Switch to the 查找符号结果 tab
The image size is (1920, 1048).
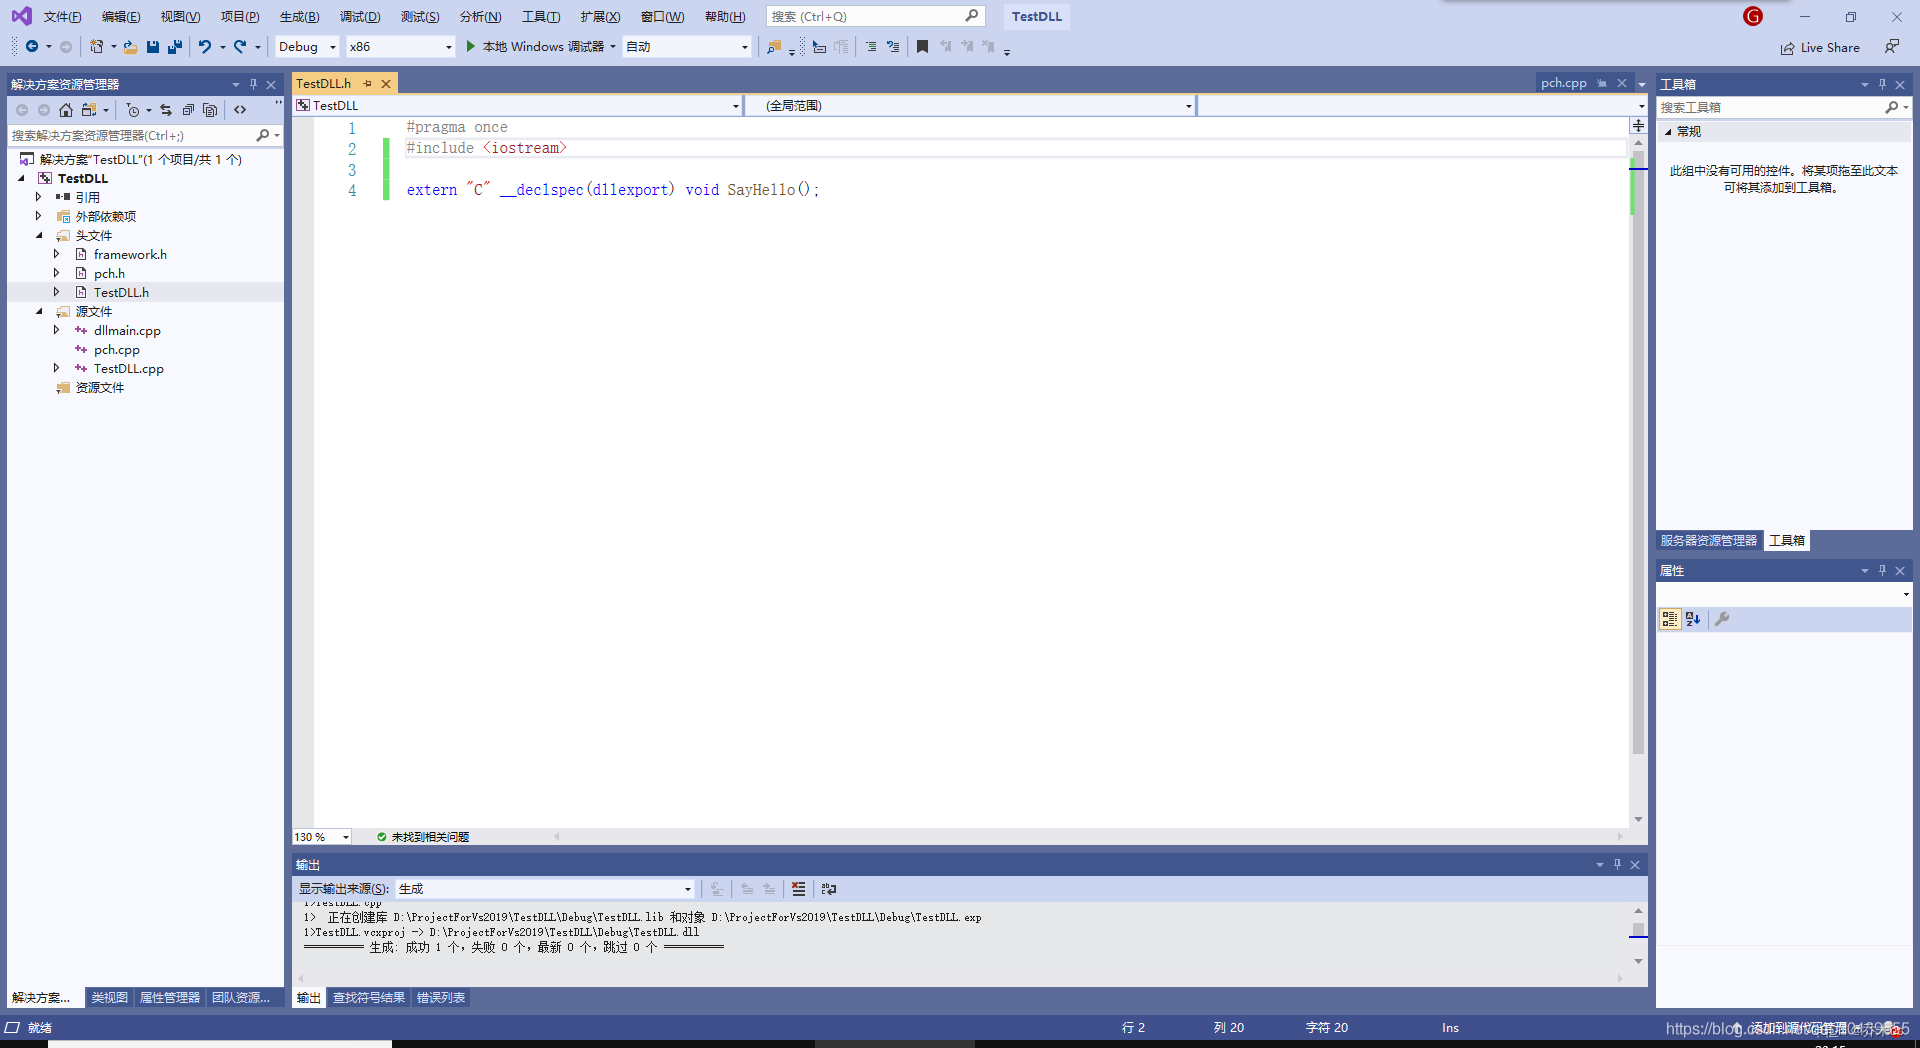point(369,997)
